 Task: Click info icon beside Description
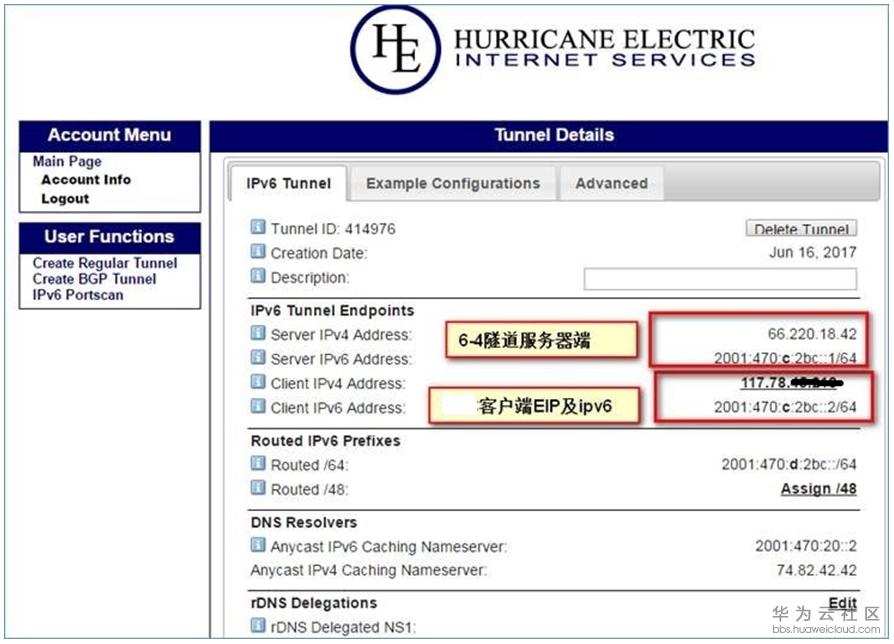[258, 276]
